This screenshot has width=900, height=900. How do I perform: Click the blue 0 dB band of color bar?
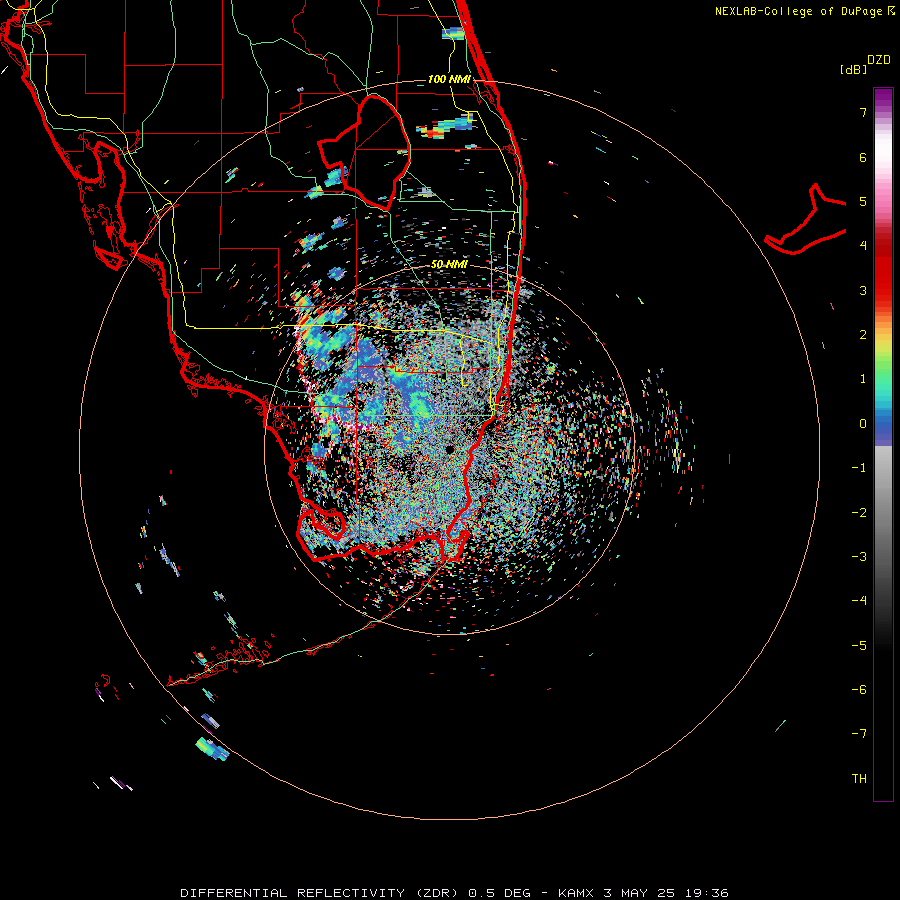[883, 426]
